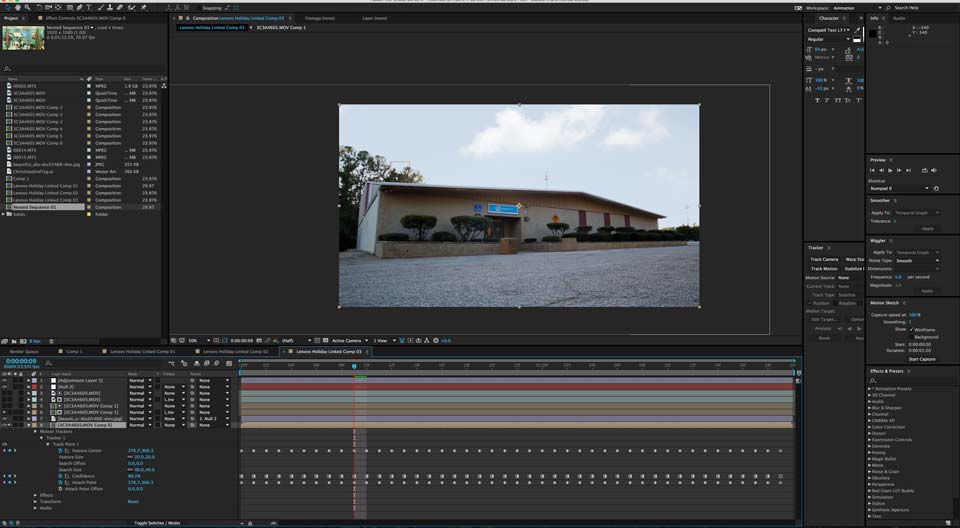Select the Rotation tool
Image resolution: width=960 pixels, height=528 pixels.
pyautogui.click(x=39, y=7)
